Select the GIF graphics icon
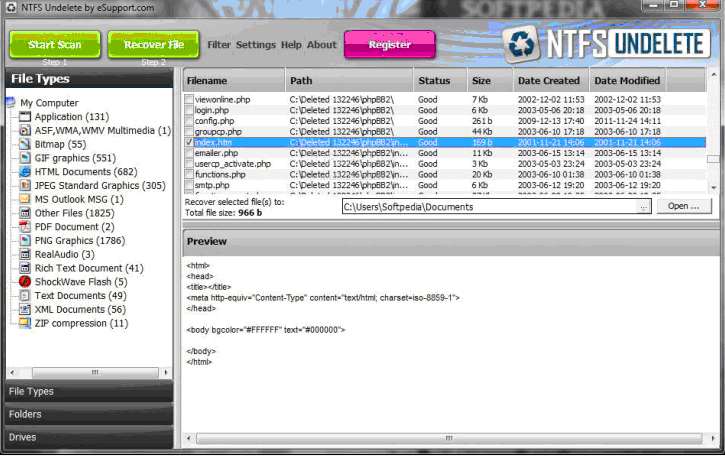Viewport: 725px width, 456px height. tap(25, 158)
